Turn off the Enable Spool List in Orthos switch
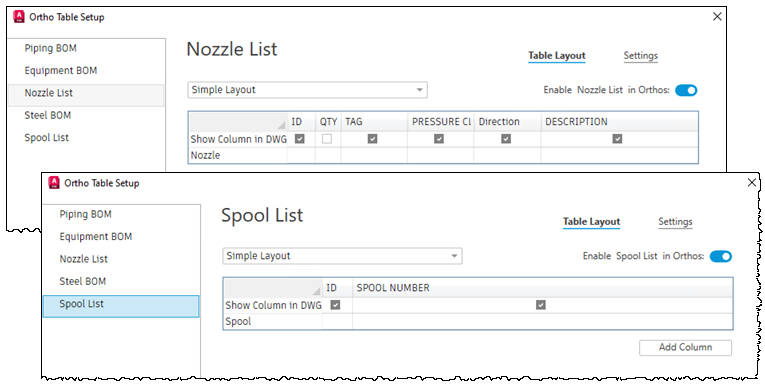Screen dimensions: 765x385 (x=721, y=256)
